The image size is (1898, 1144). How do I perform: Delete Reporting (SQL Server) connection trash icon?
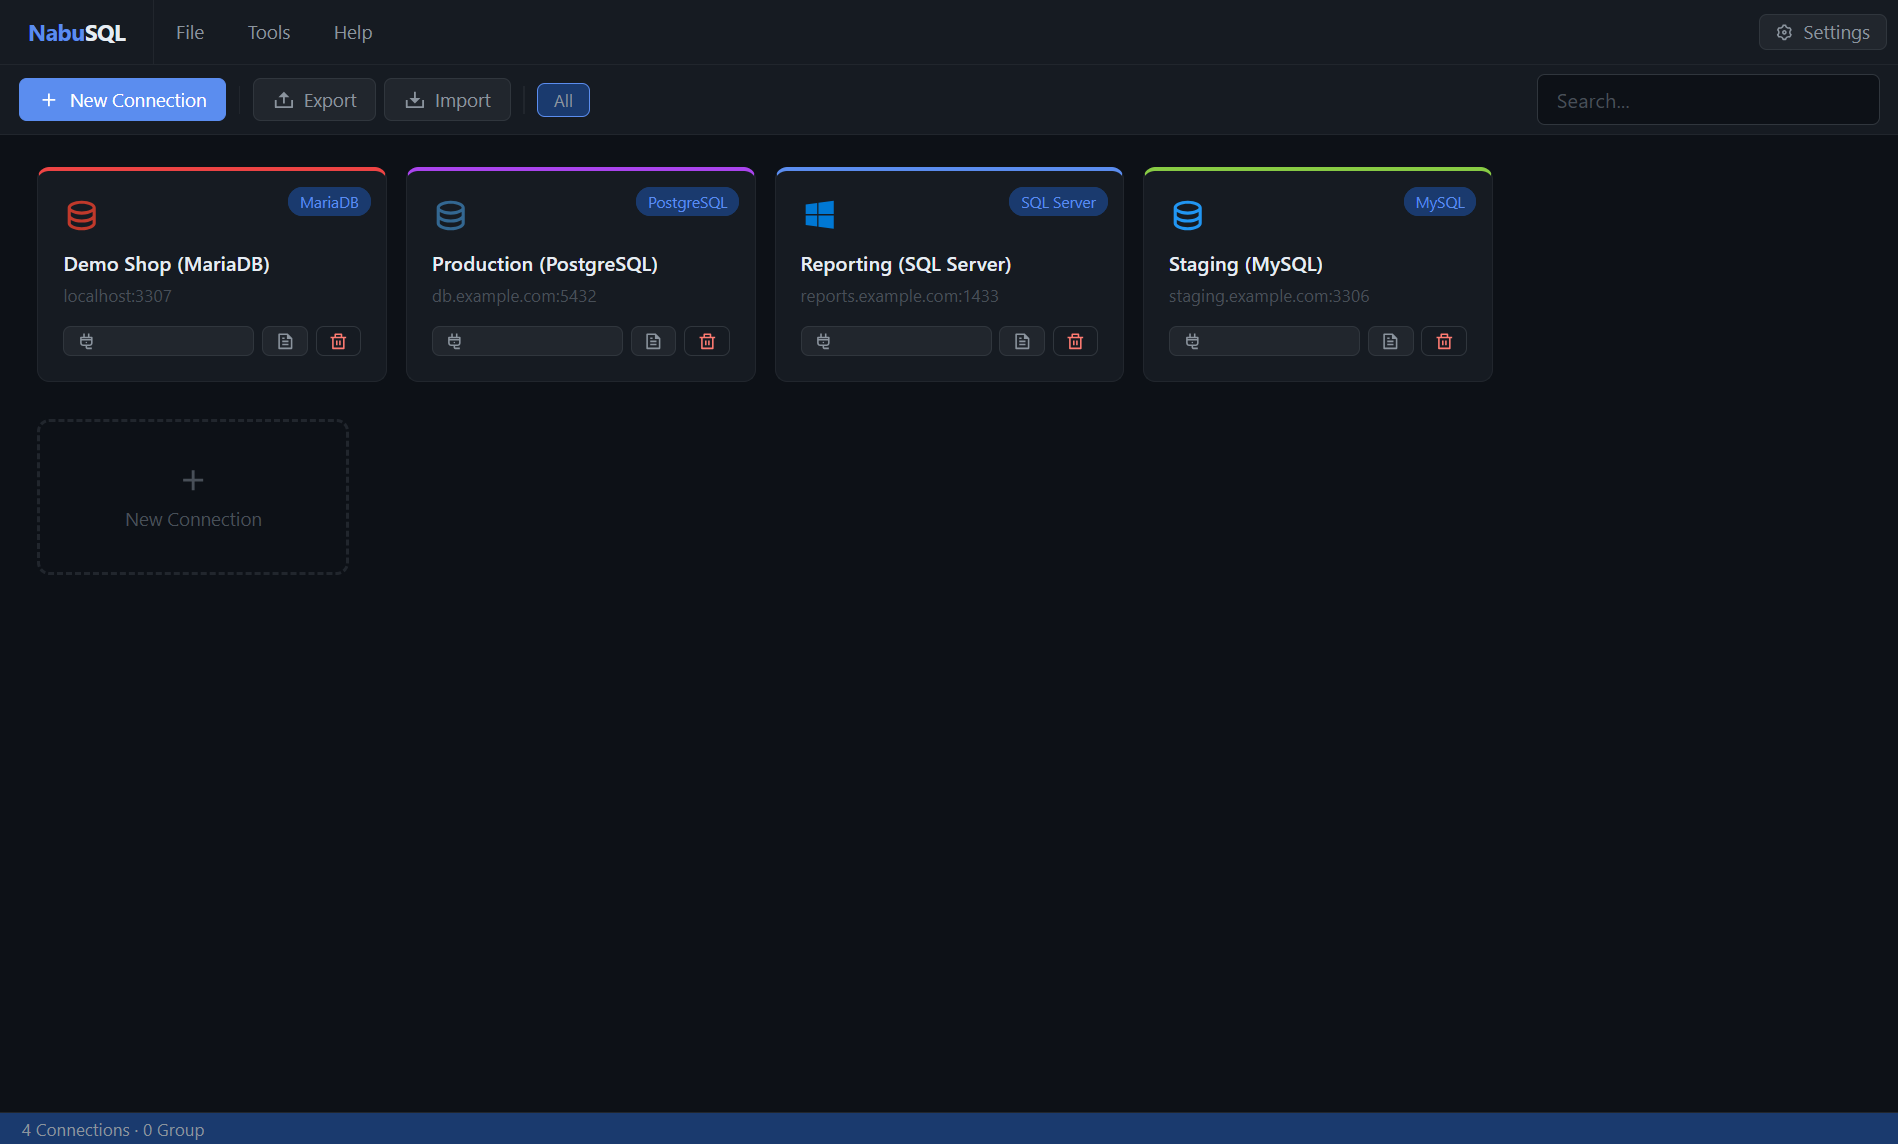[x=1075, y=341]
